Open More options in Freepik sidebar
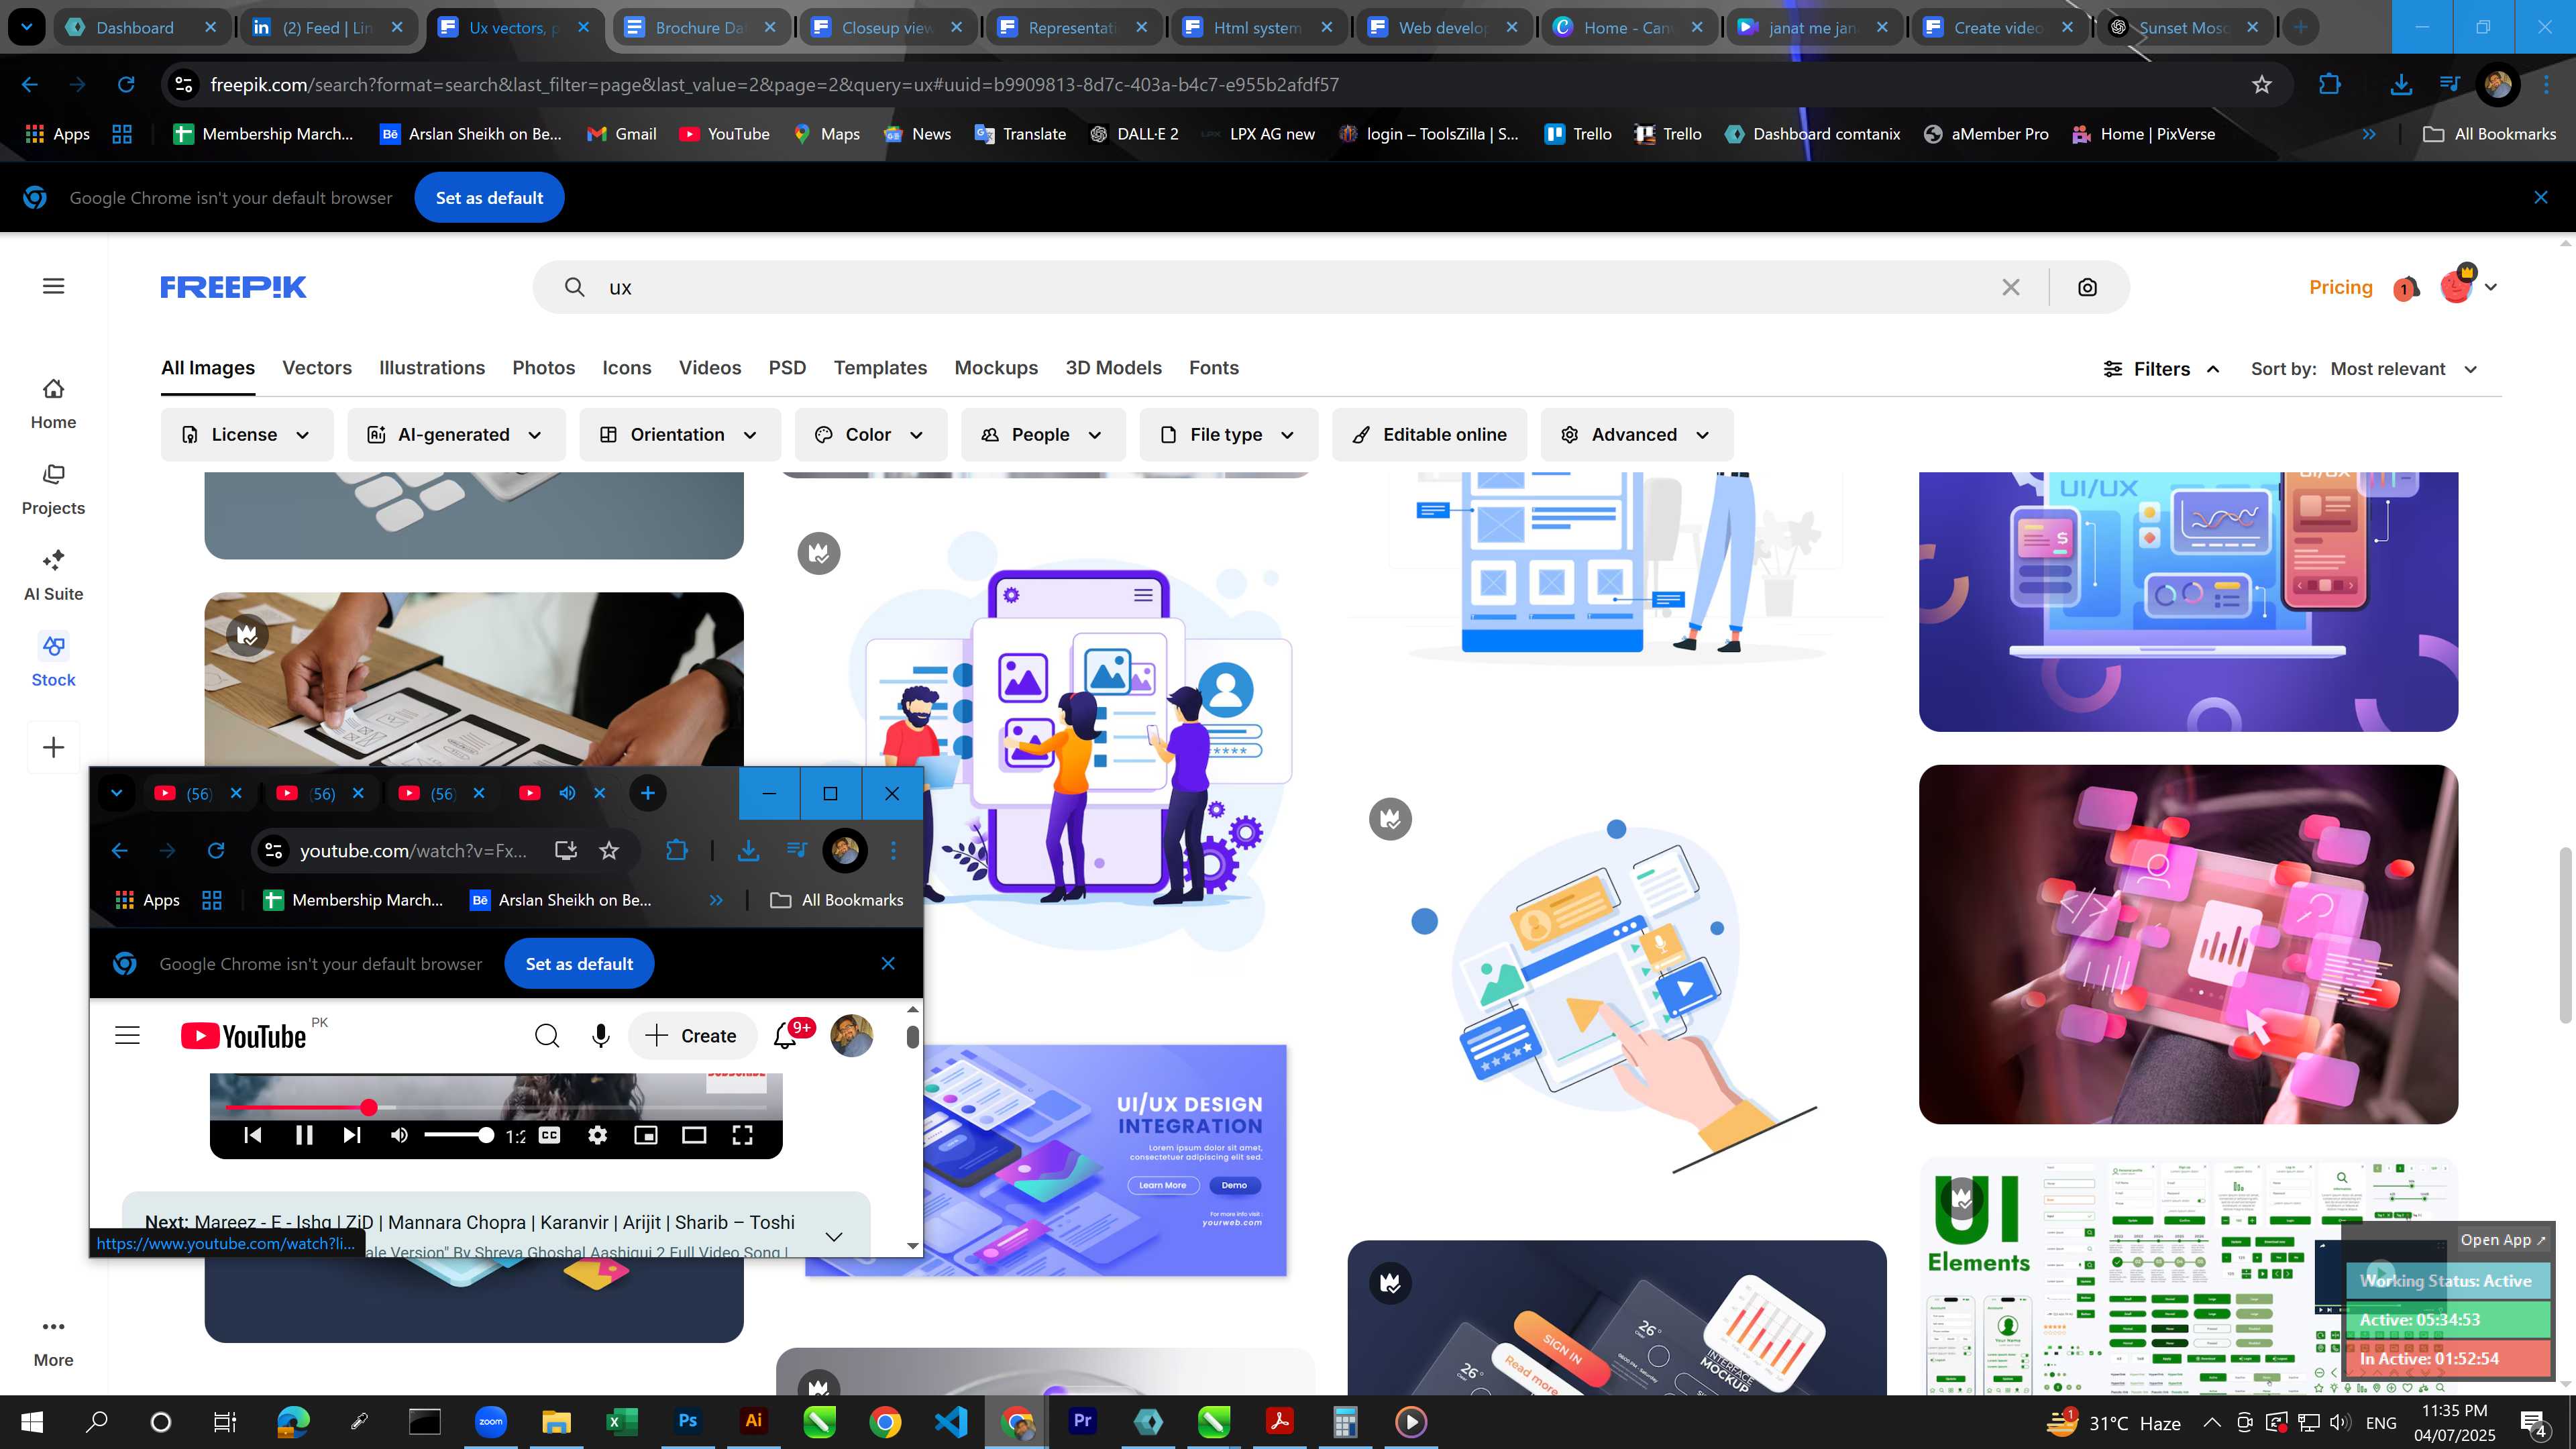Image resolution: width=2576 pixels, height=1449 pixels. tap(53, 1341)
